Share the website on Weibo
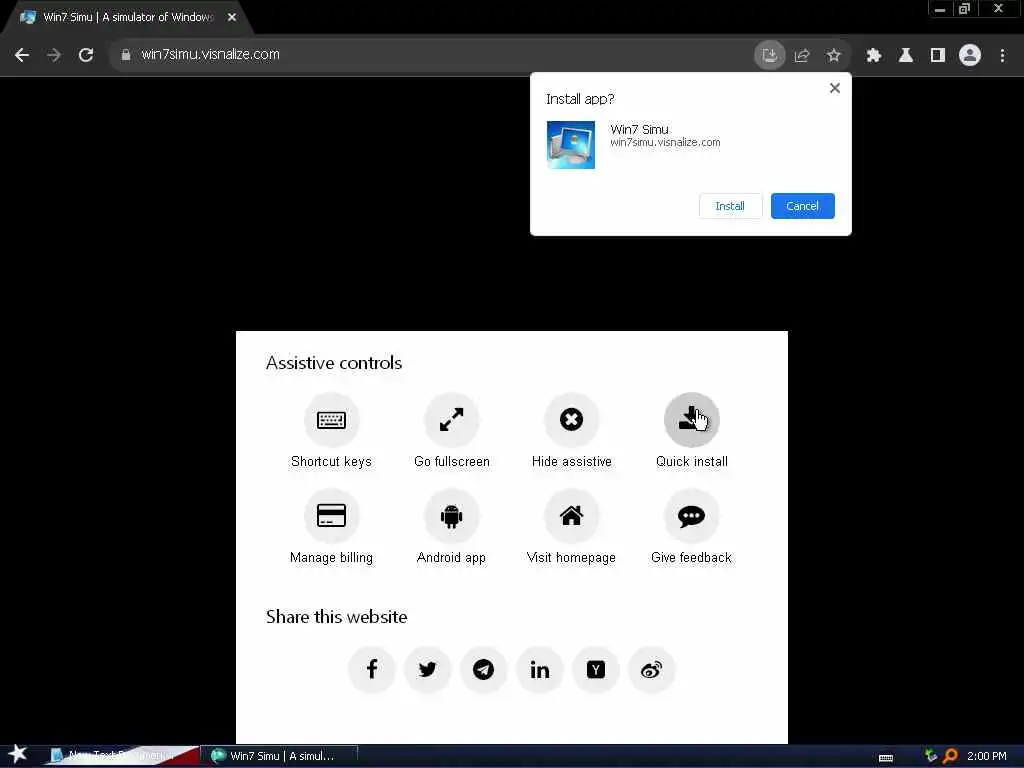Screen dimensions: 1024x768 pyautogui.click(x=651, y=669)
